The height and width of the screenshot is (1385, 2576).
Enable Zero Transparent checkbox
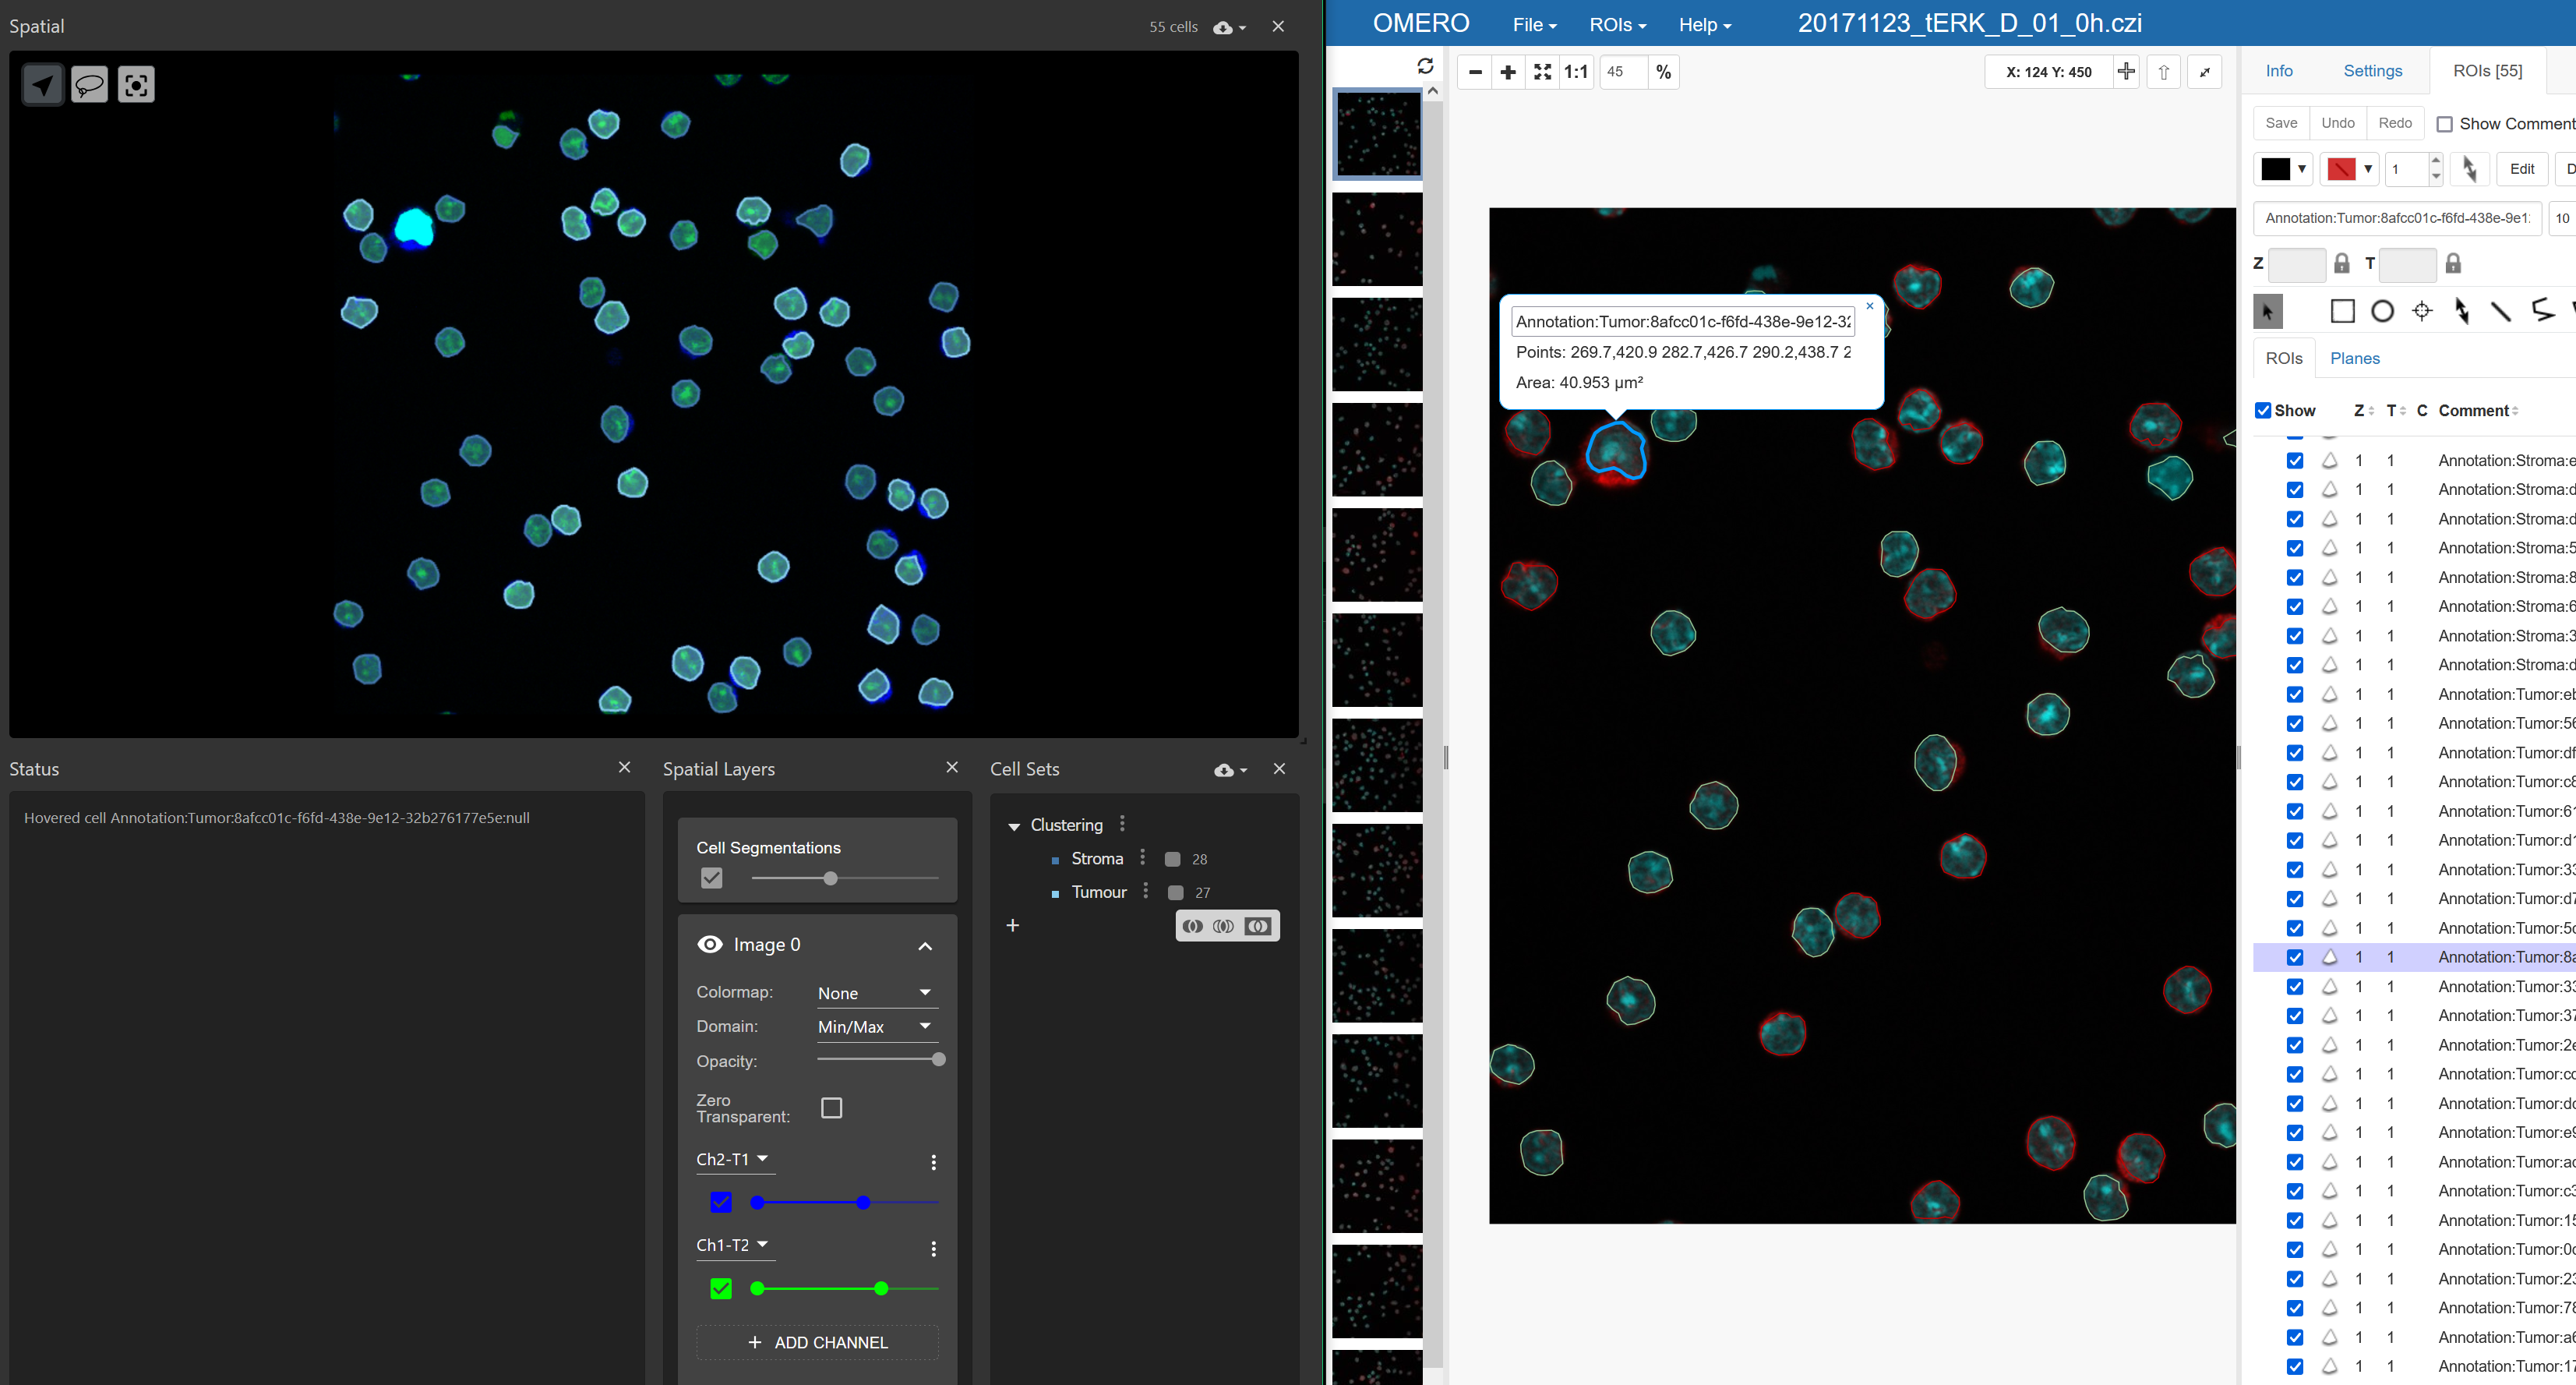pos(831,1108)
